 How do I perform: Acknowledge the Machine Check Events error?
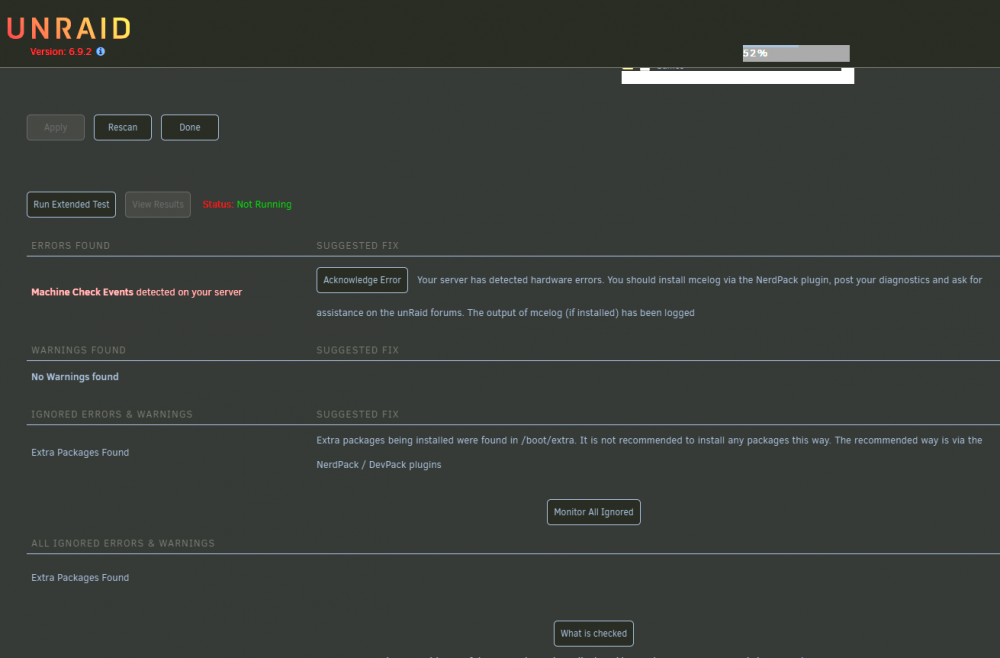362,280
